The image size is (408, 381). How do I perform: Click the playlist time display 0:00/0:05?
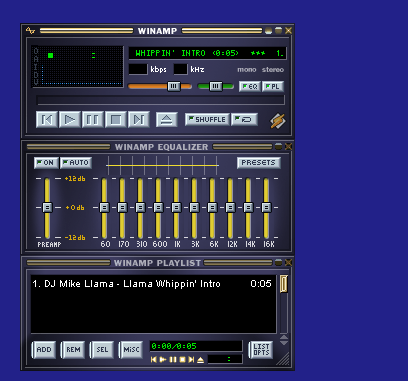[174, 346]
